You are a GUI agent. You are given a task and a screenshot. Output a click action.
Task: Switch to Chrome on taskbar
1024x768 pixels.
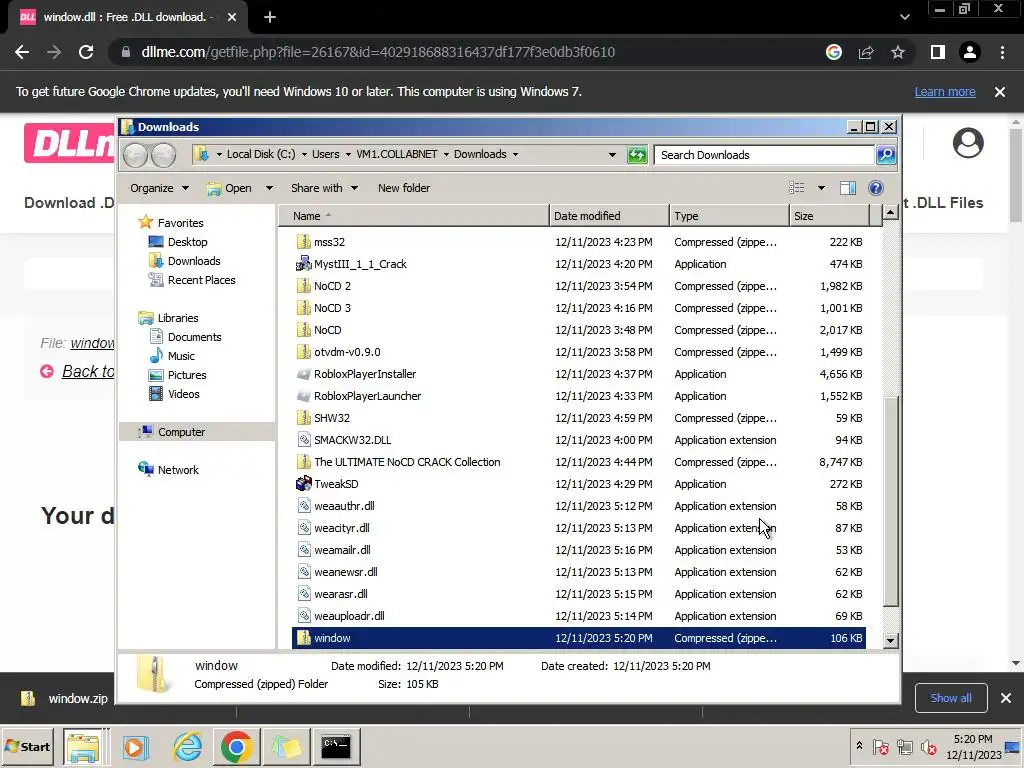(x=236, y=746)
